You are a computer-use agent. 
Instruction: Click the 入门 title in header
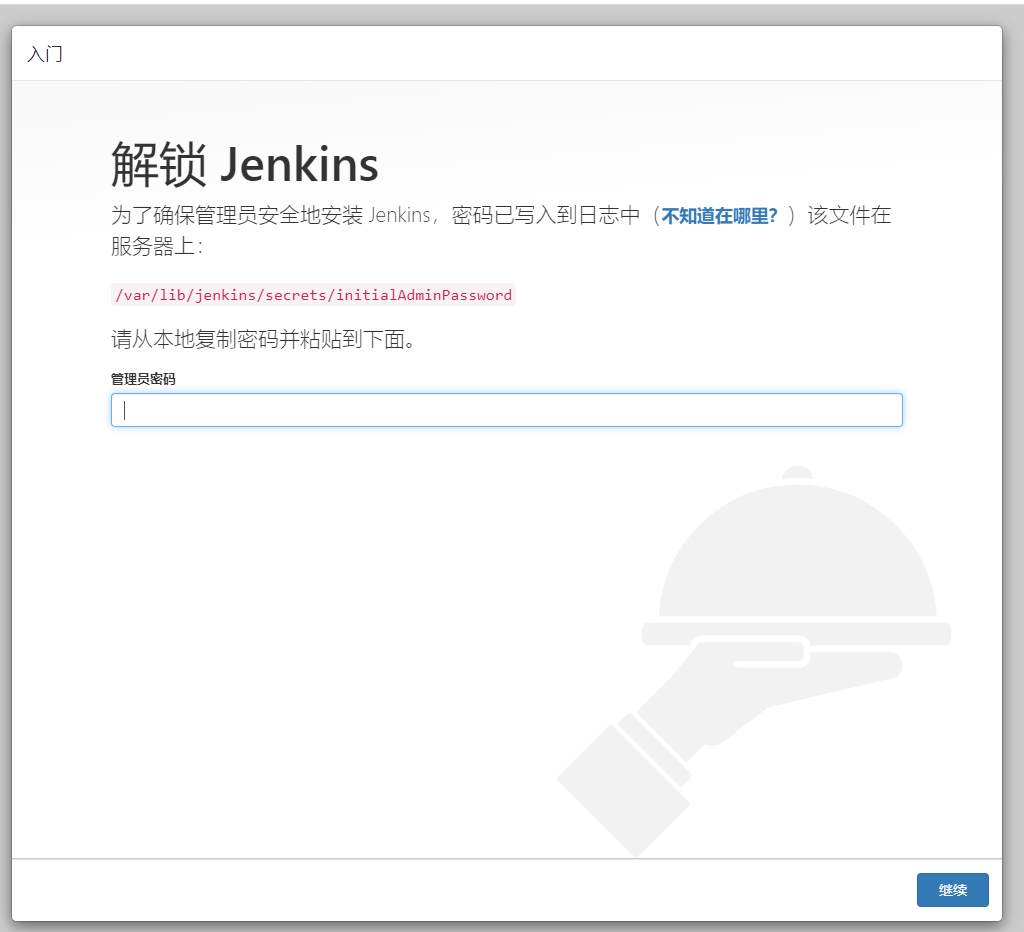click(44, 54)
